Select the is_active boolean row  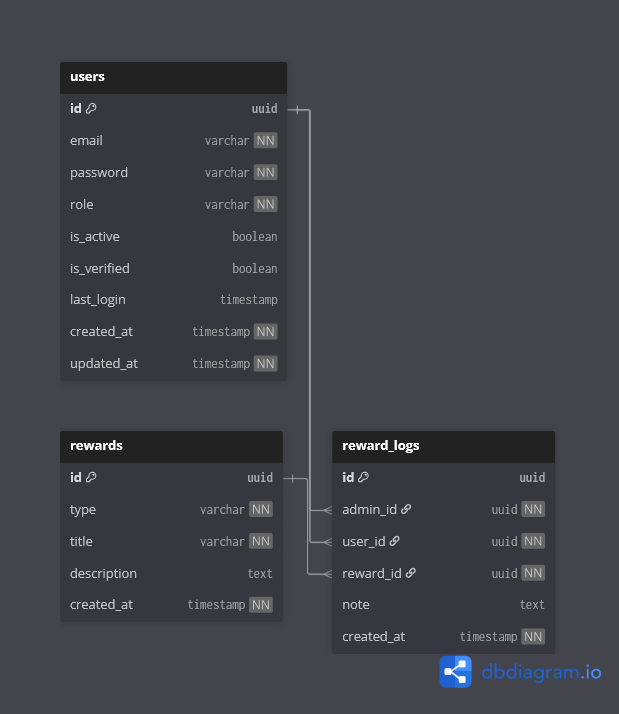tap(173, 237)
